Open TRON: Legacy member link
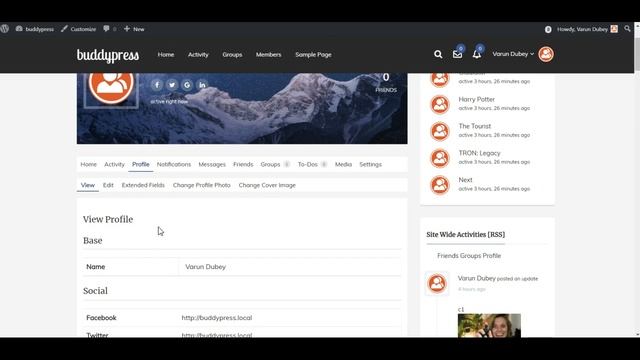The height and width of the screenshot is (360, 640). (479, 153)
